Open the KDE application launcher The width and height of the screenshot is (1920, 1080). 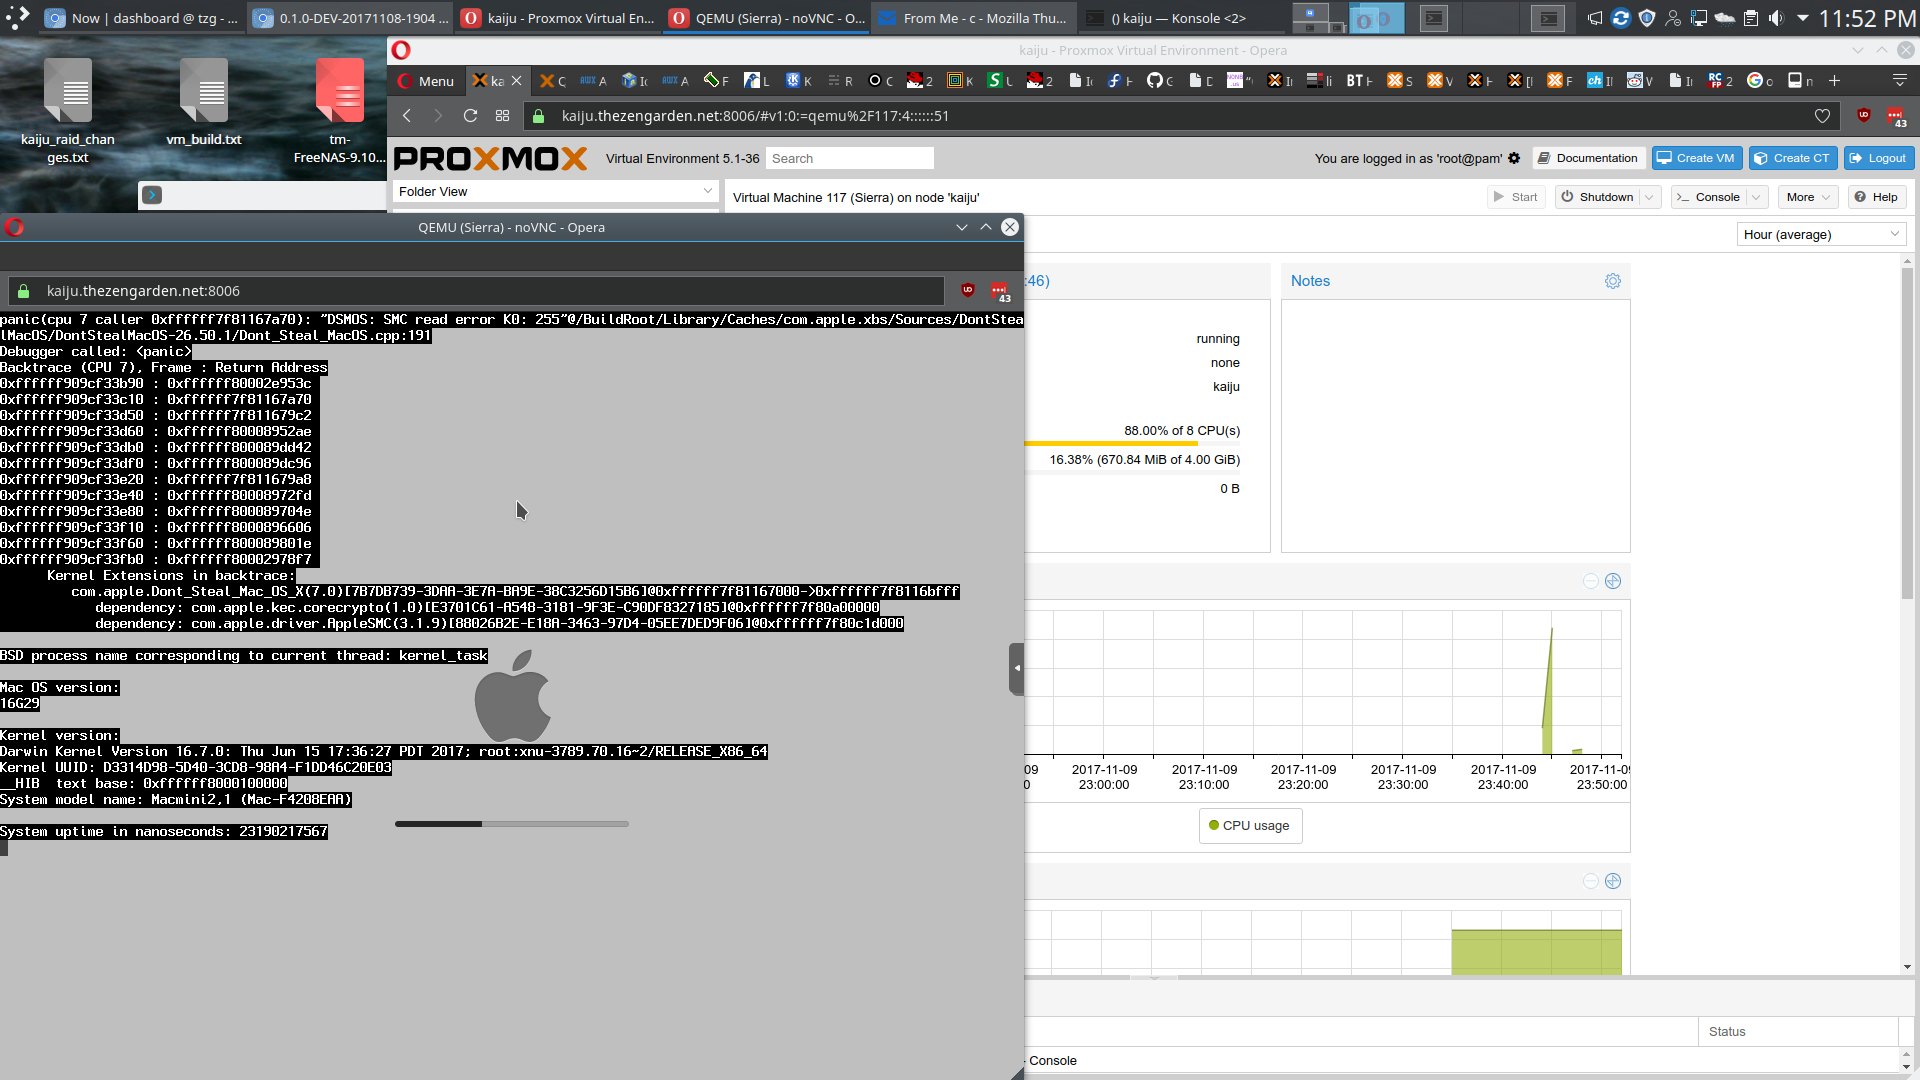tap(17, 18)
